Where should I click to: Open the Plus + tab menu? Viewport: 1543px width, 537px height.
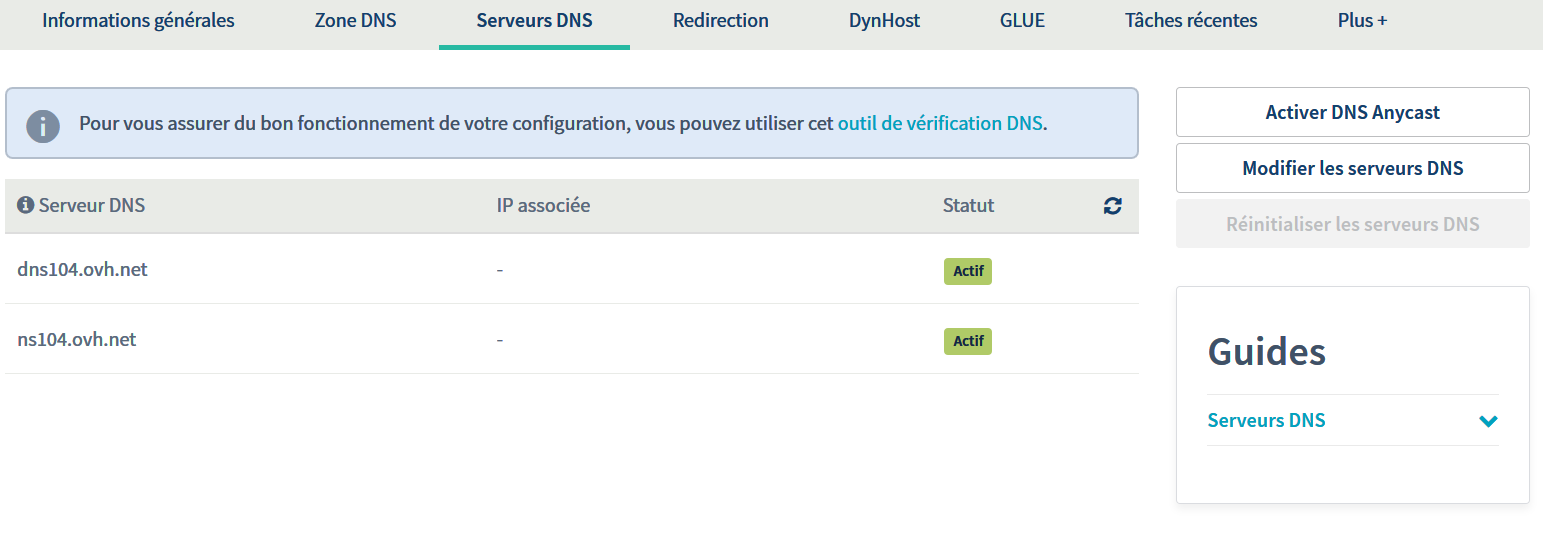[x=1362, y=20]
